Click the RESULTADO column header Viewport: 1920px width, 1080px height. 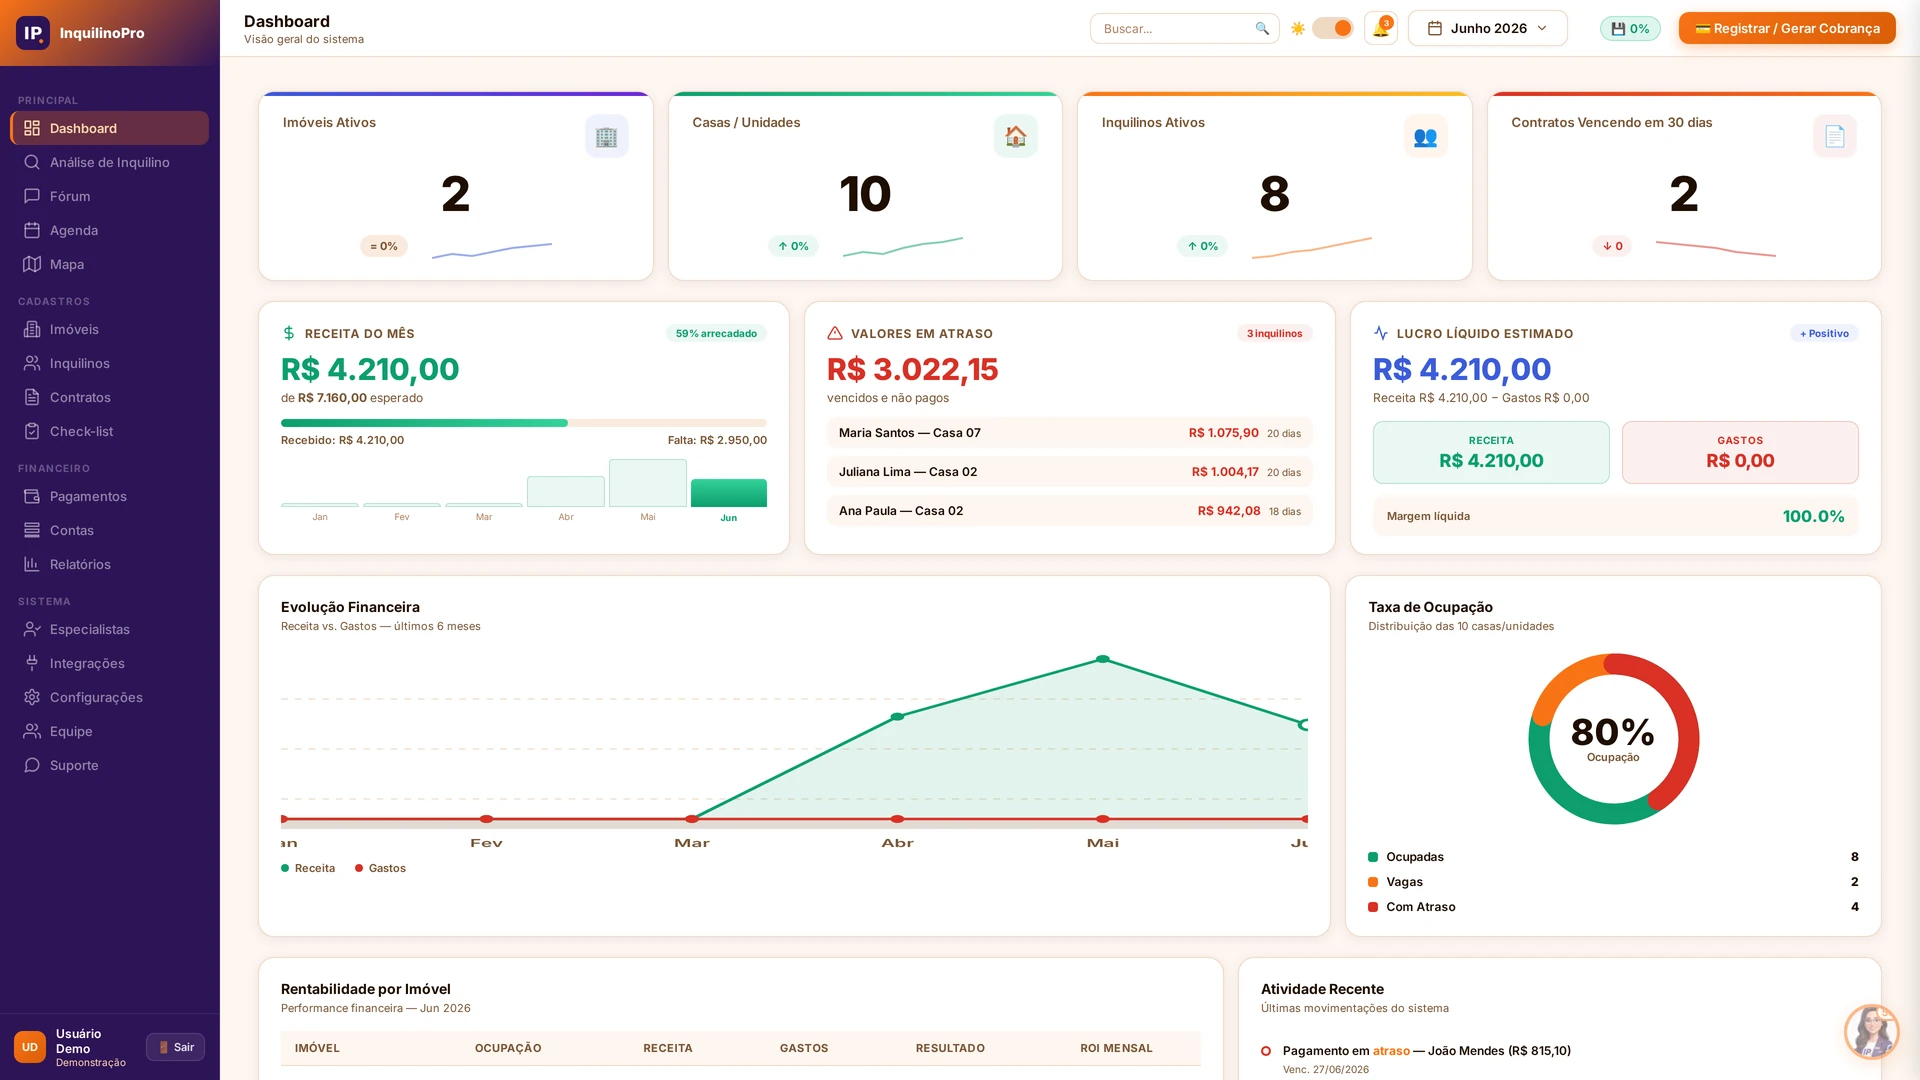950,1048
